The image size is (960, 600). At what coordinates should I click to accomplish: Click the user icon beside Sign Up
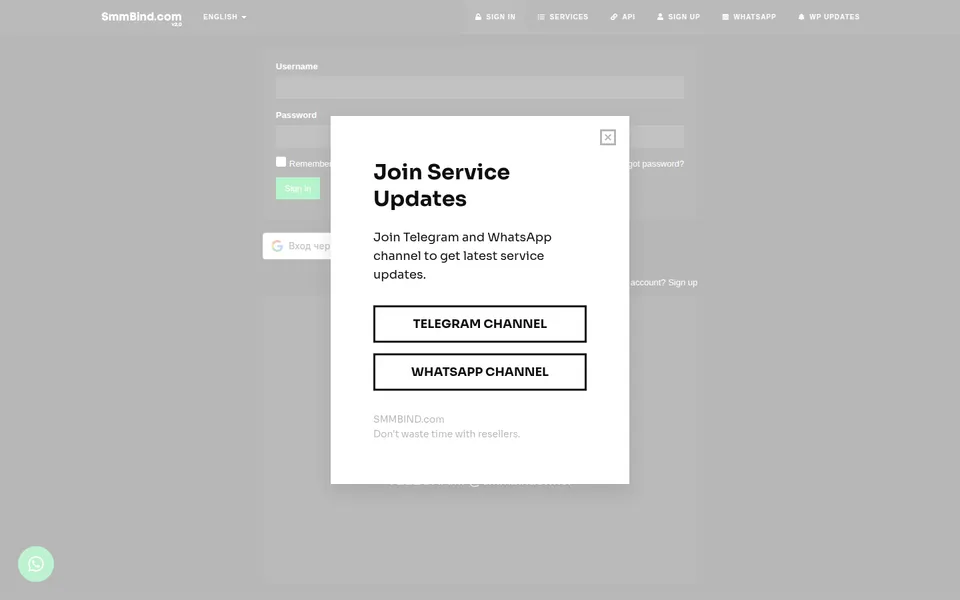[660, 17]
